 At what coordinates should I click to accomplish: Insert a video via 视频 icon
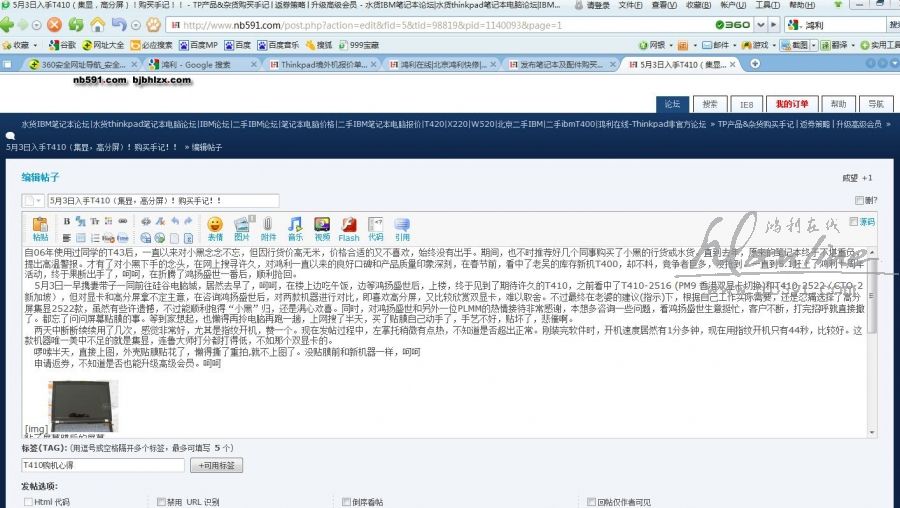[x=322, y=228]
